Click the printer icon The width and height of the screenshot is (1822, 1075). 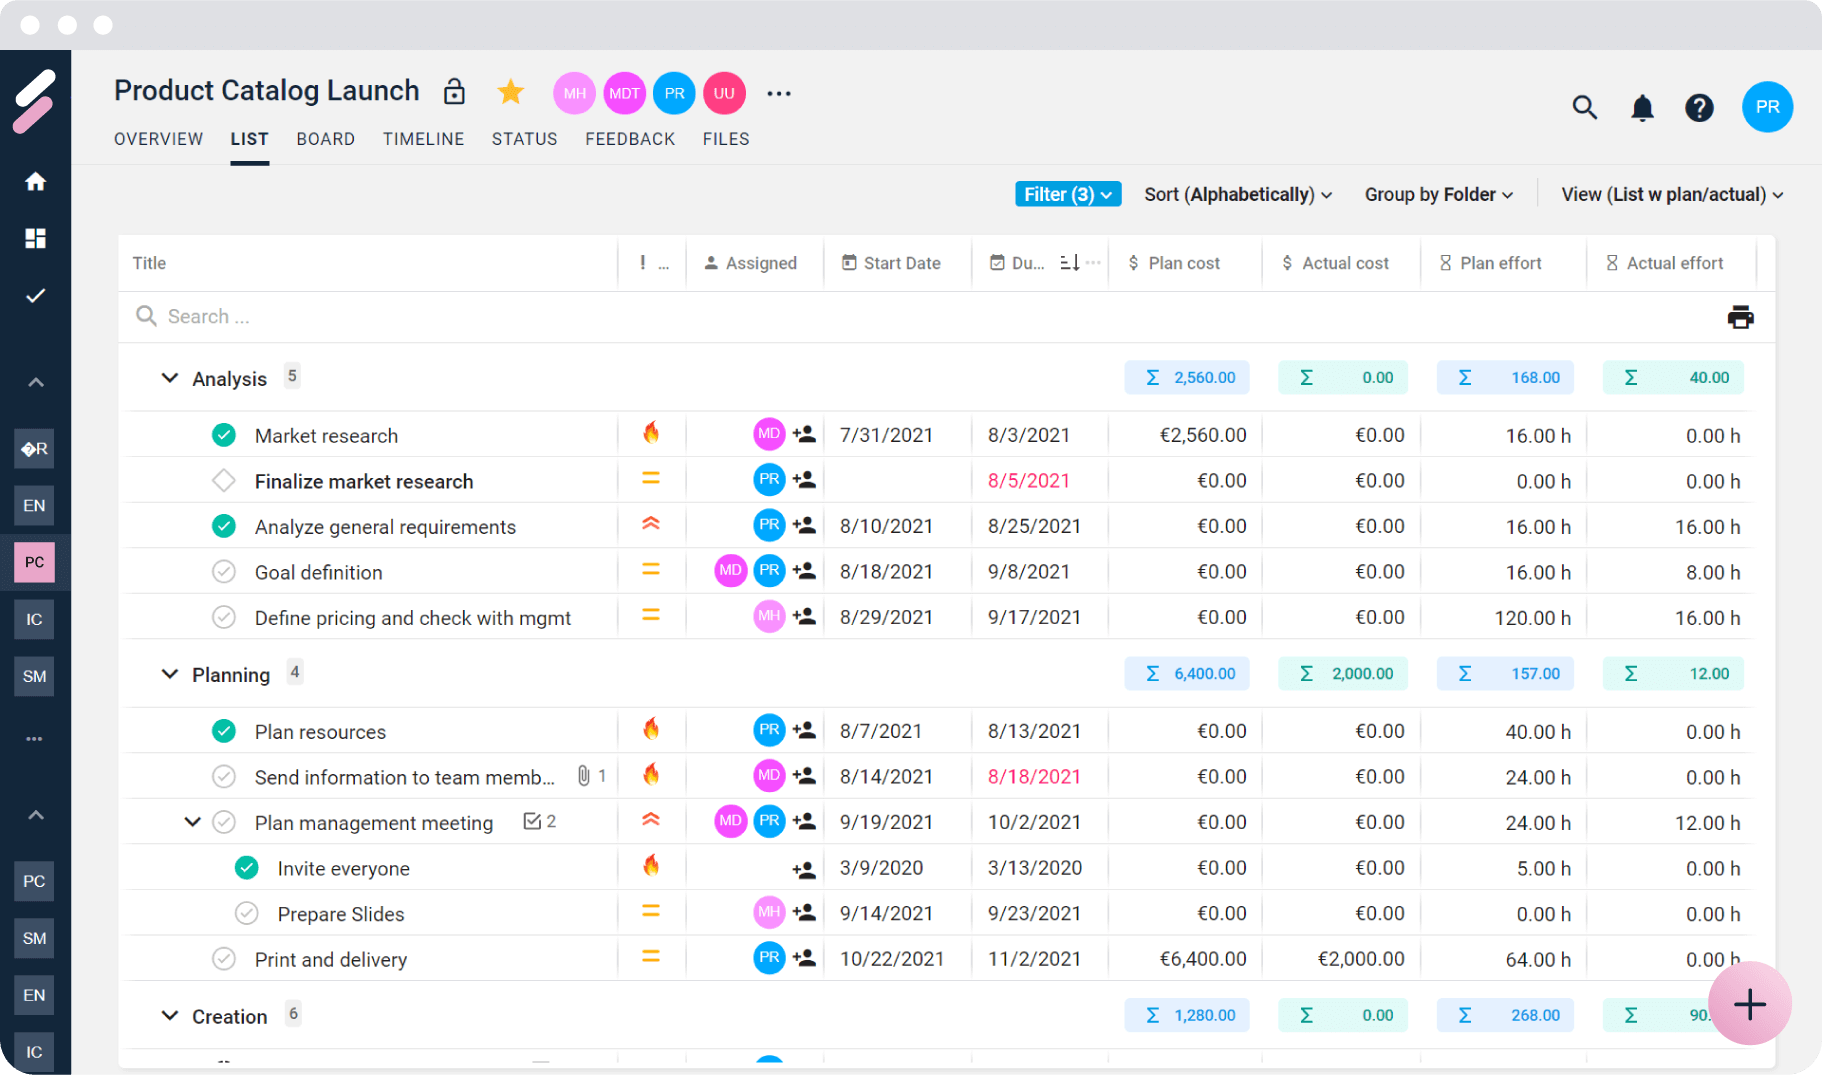coord(1740,317)
